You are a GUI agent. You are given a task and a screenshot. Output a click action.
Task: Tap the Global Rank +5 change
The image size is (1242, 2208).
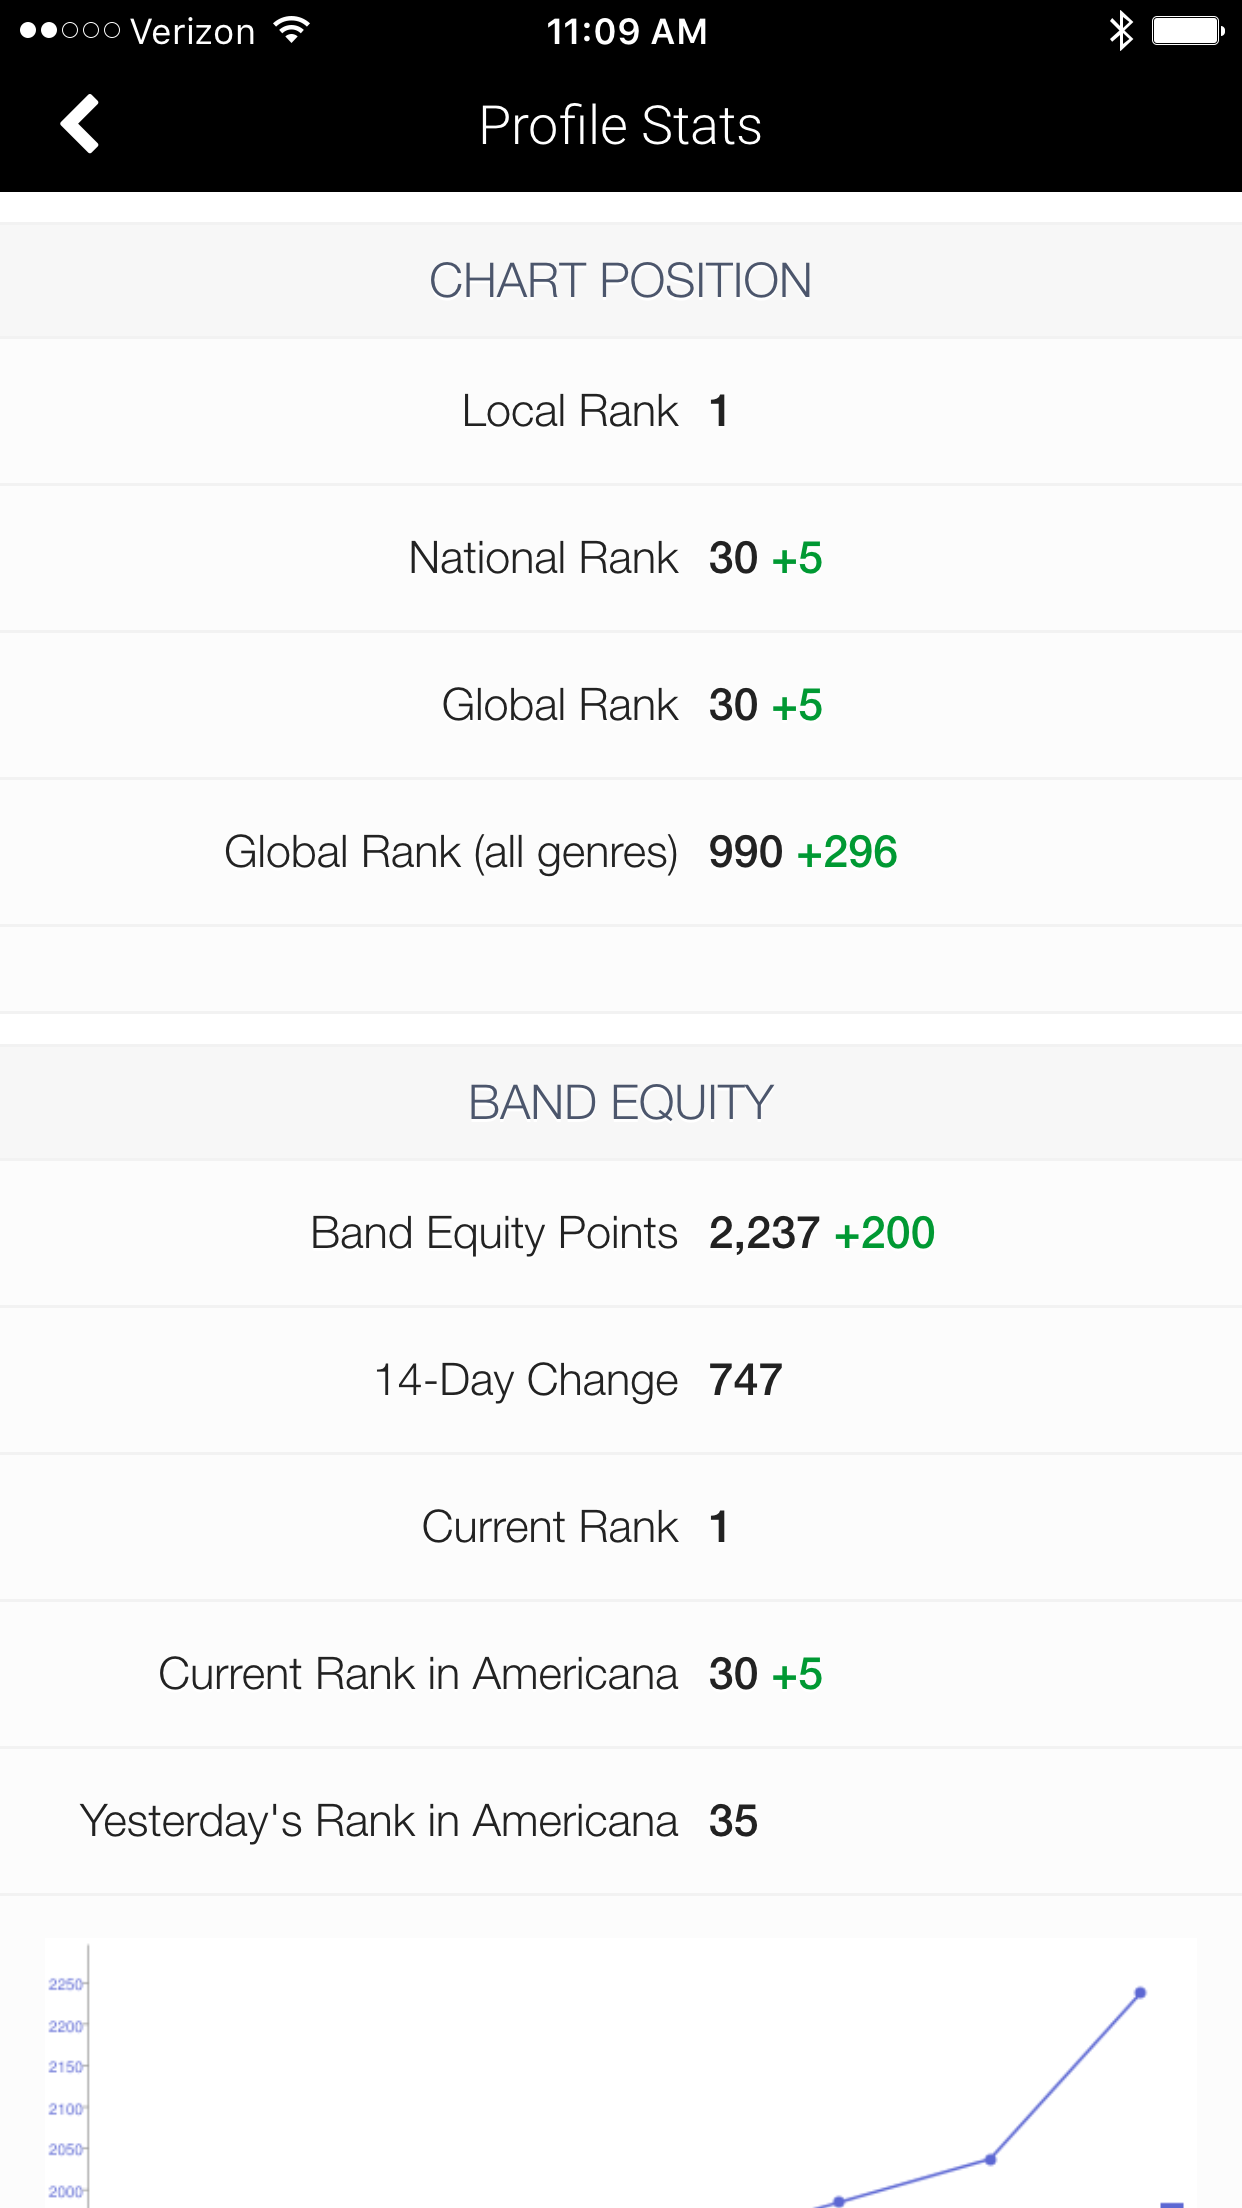pos(797,705)
